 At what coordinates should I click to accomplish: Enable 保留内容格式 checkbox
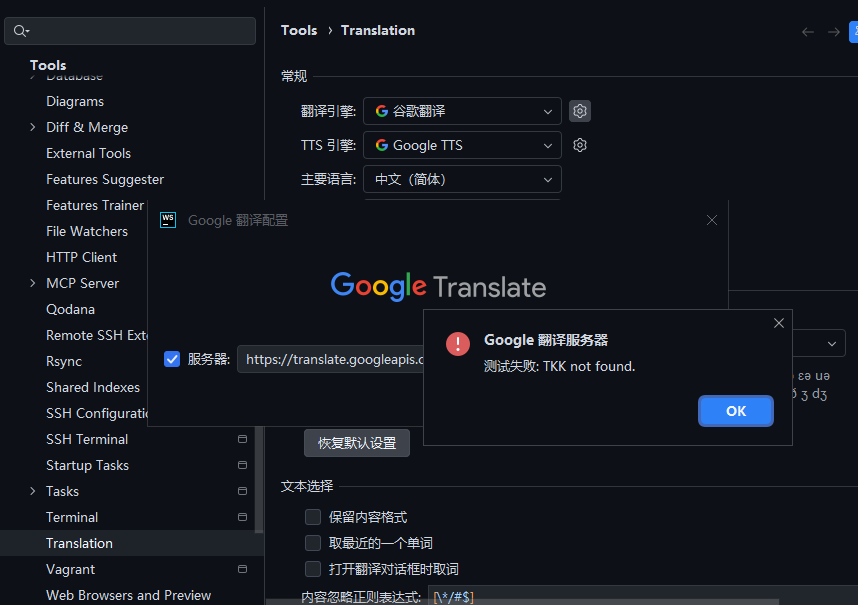click(313, 517)
